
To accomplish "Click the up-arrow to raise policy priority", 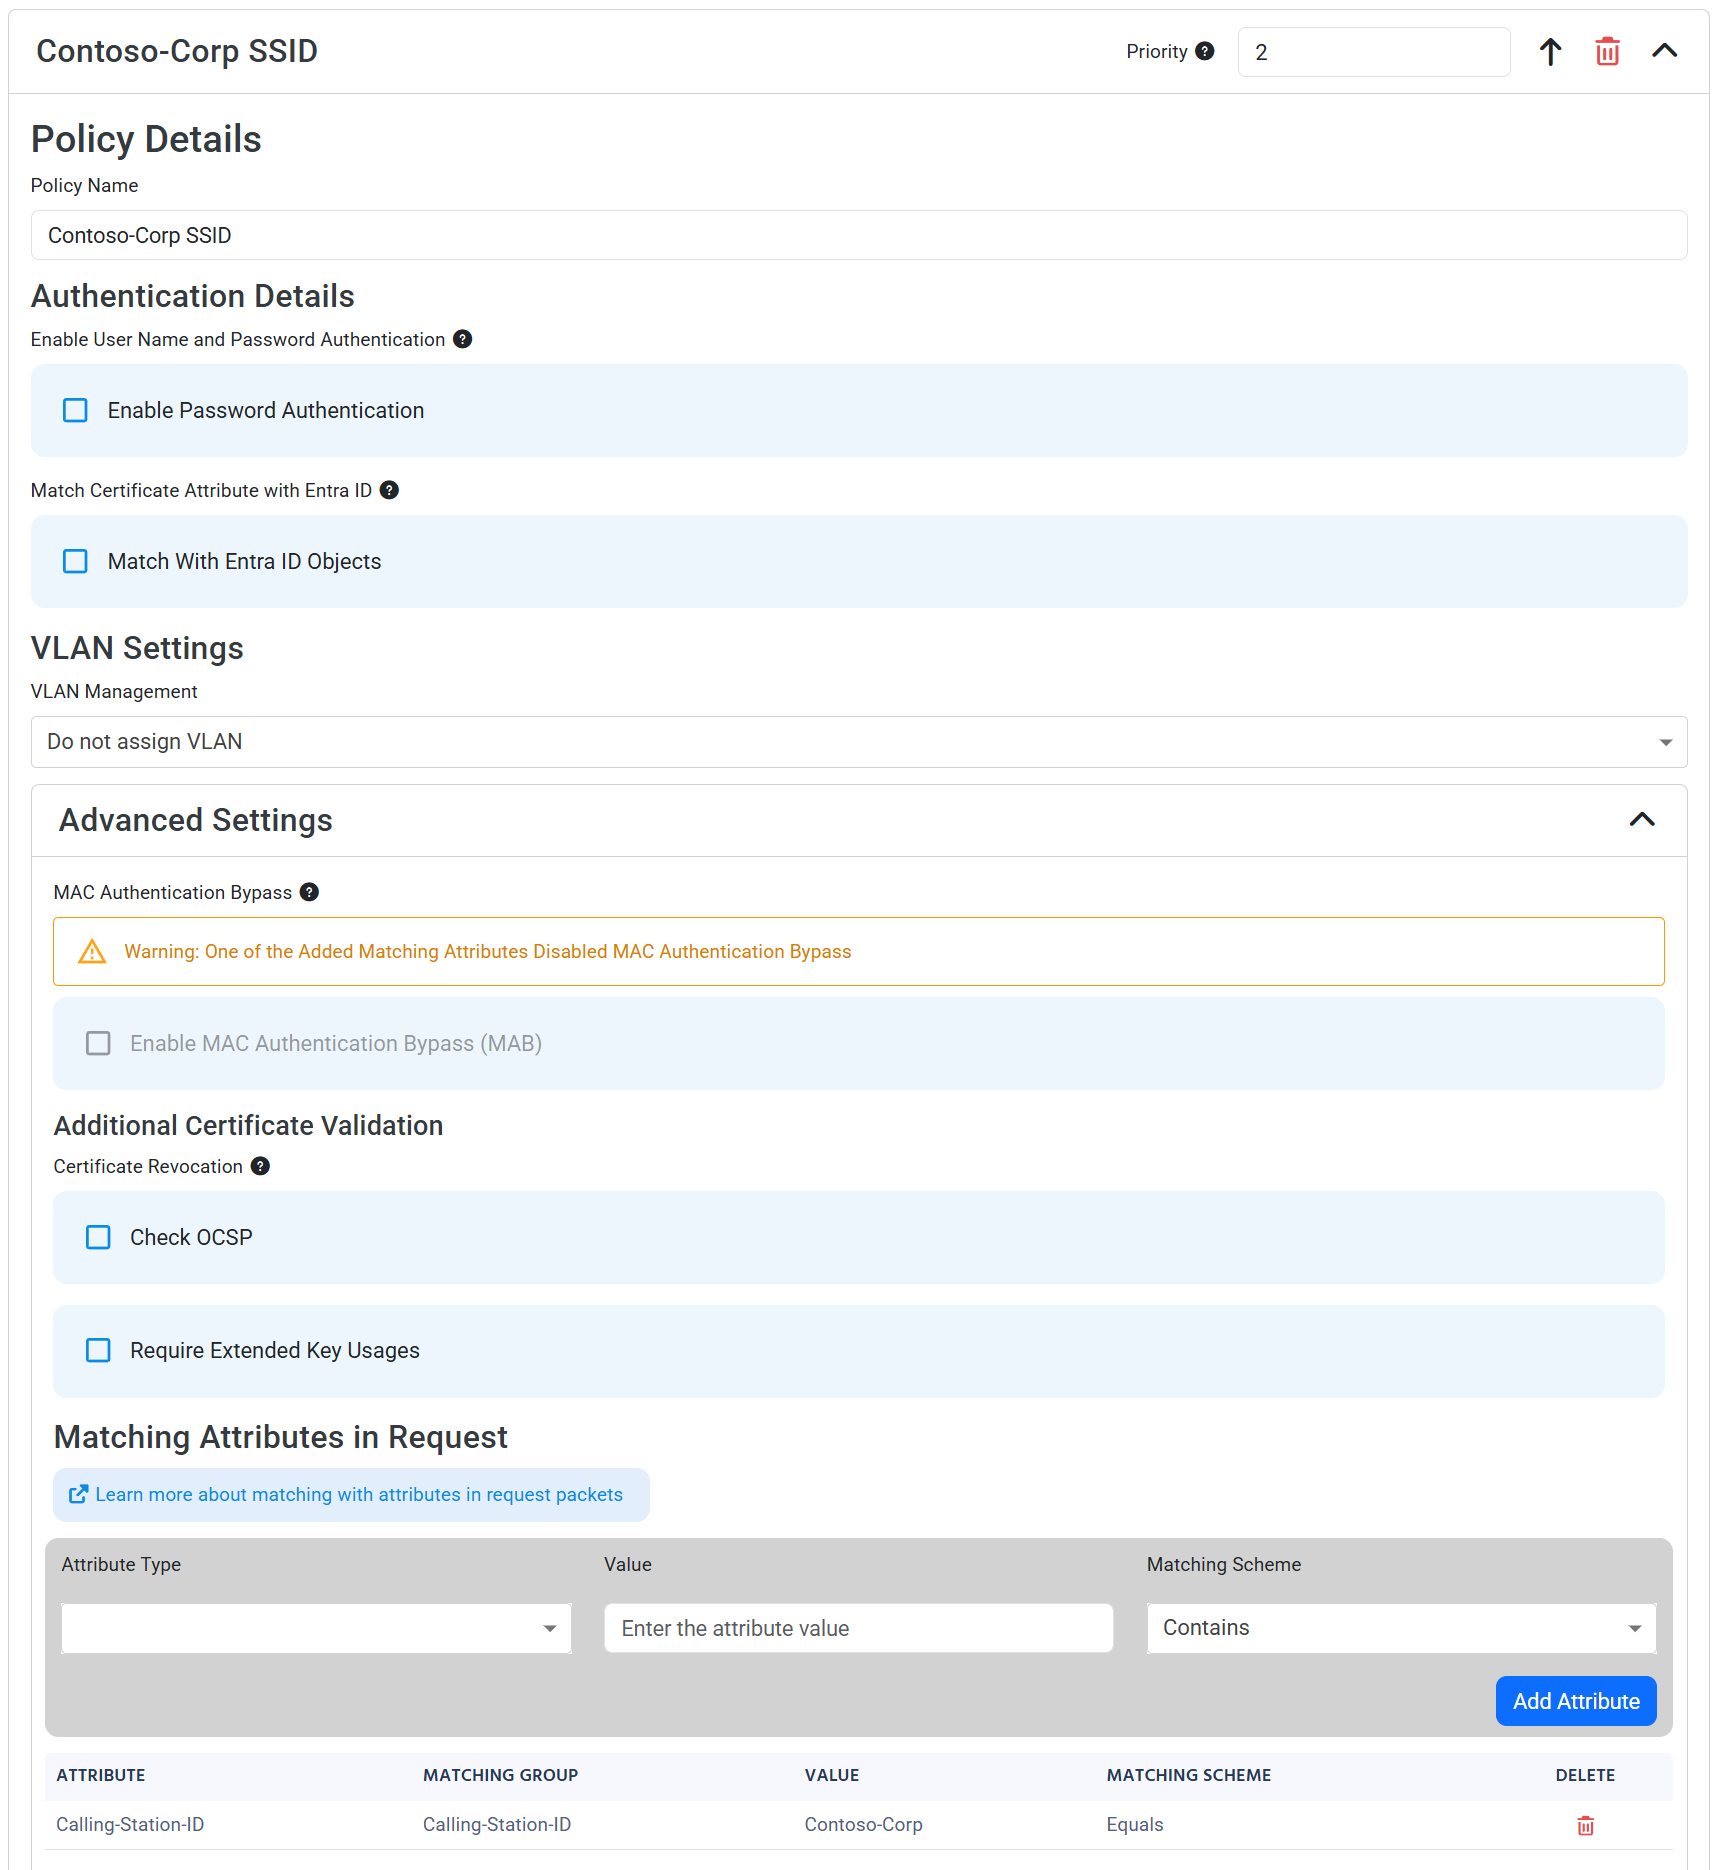I will click(1550, 51).
